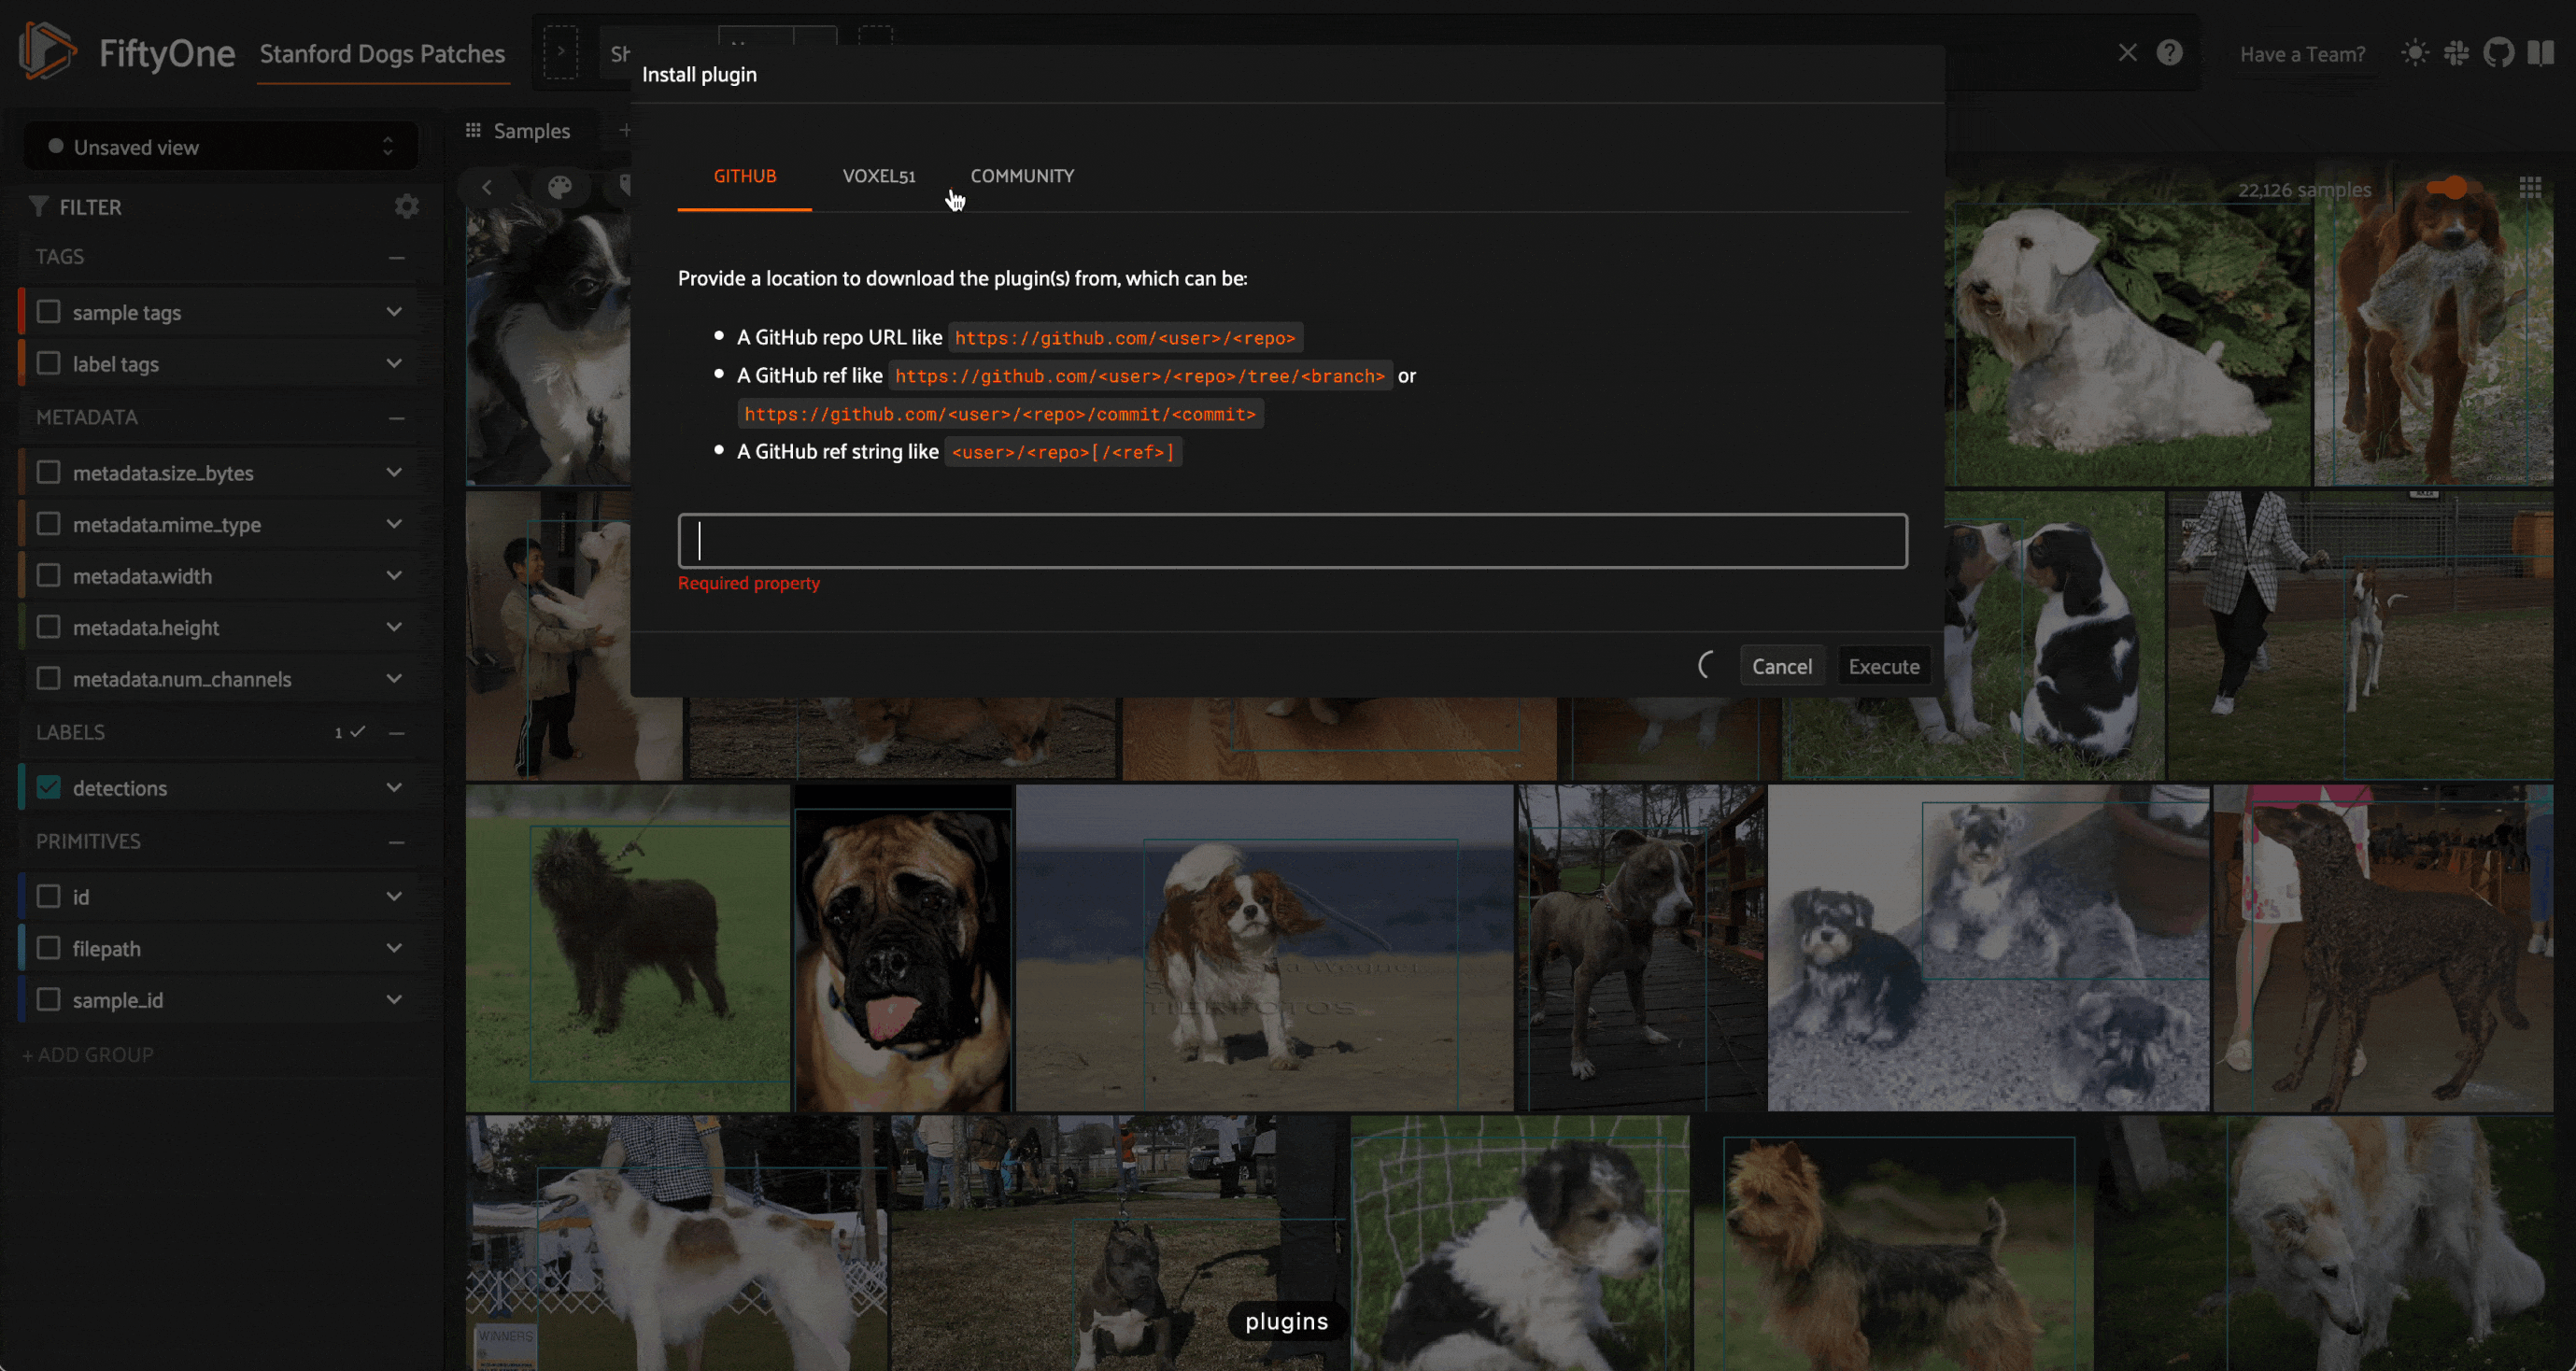This screenshot has height=1371, width=2576.
Task: Open sidebar filter settings gear
Action: (406, 206)
